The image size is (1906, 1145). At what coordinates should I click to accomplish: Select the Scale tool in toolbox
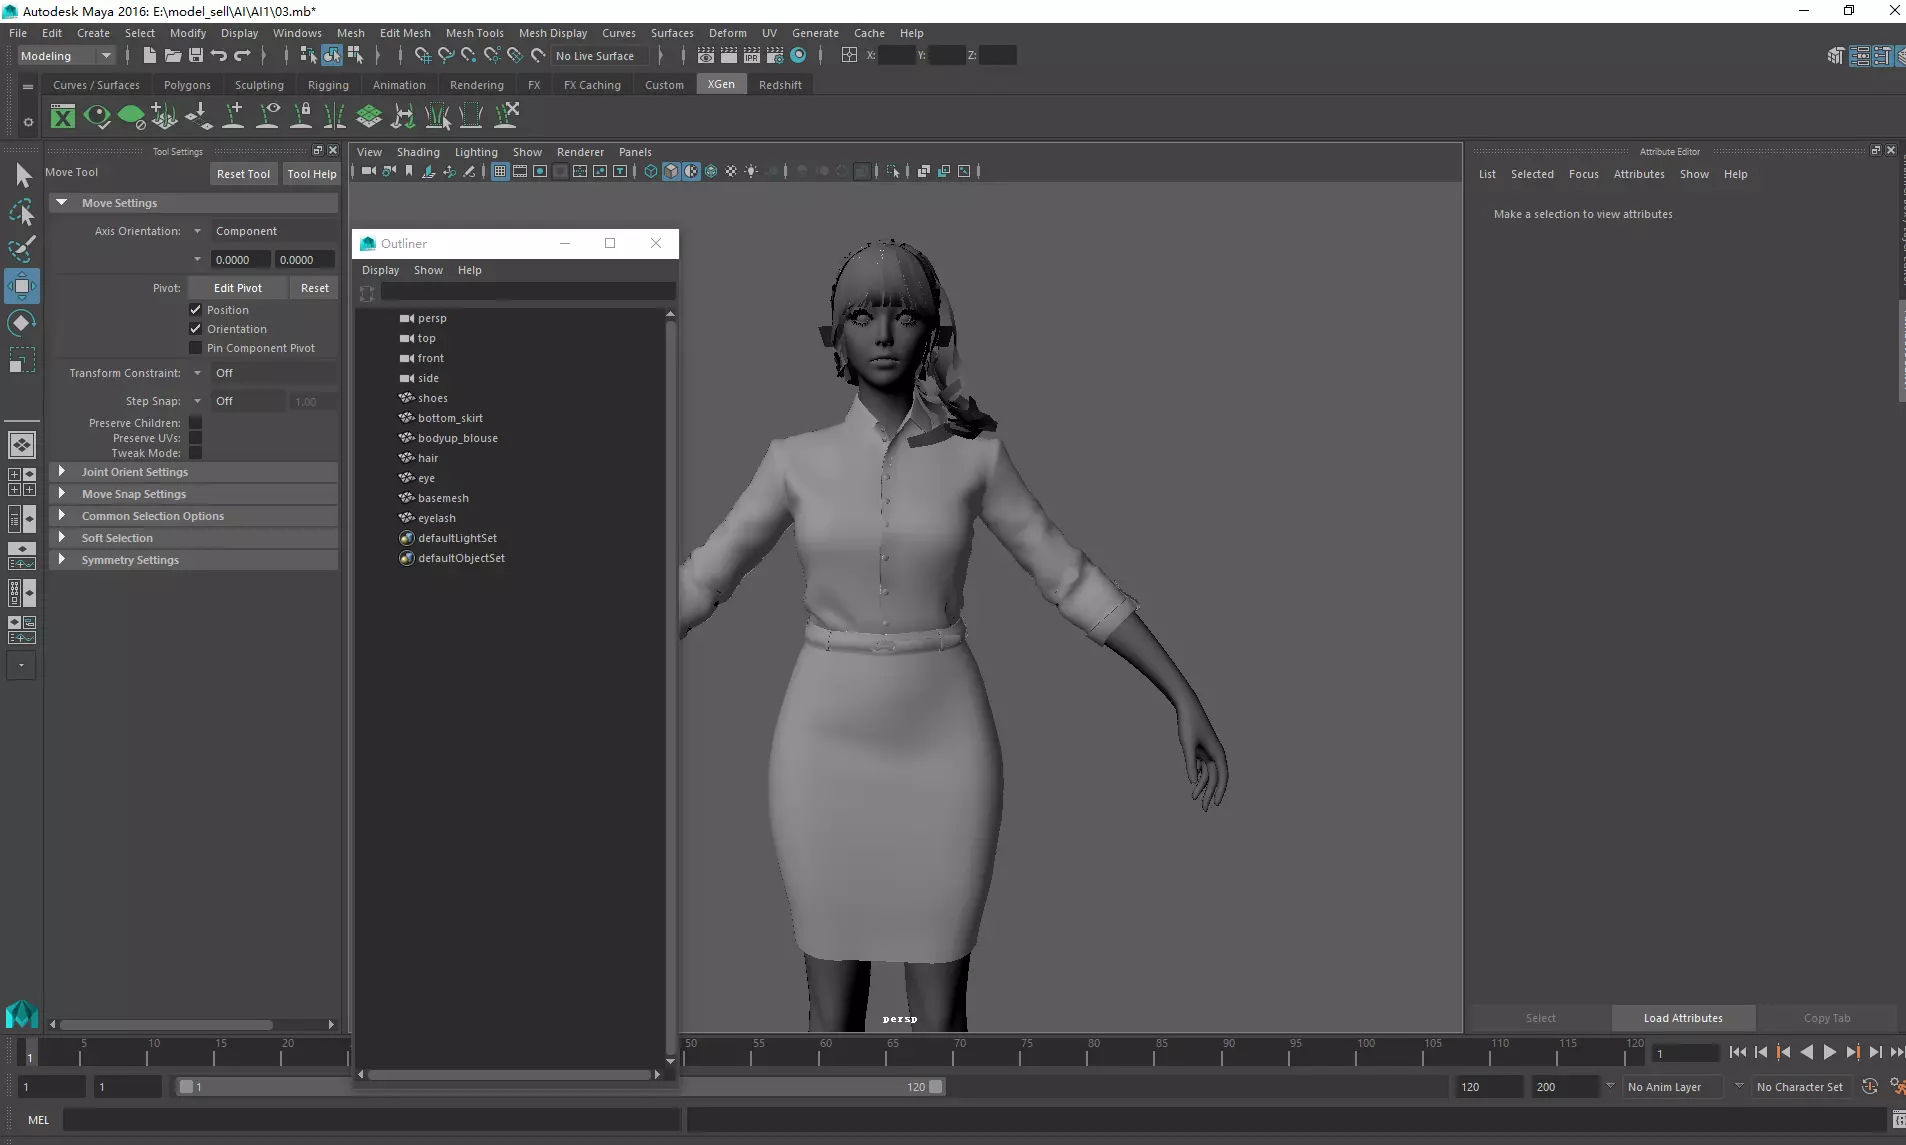tap(22, 360)
